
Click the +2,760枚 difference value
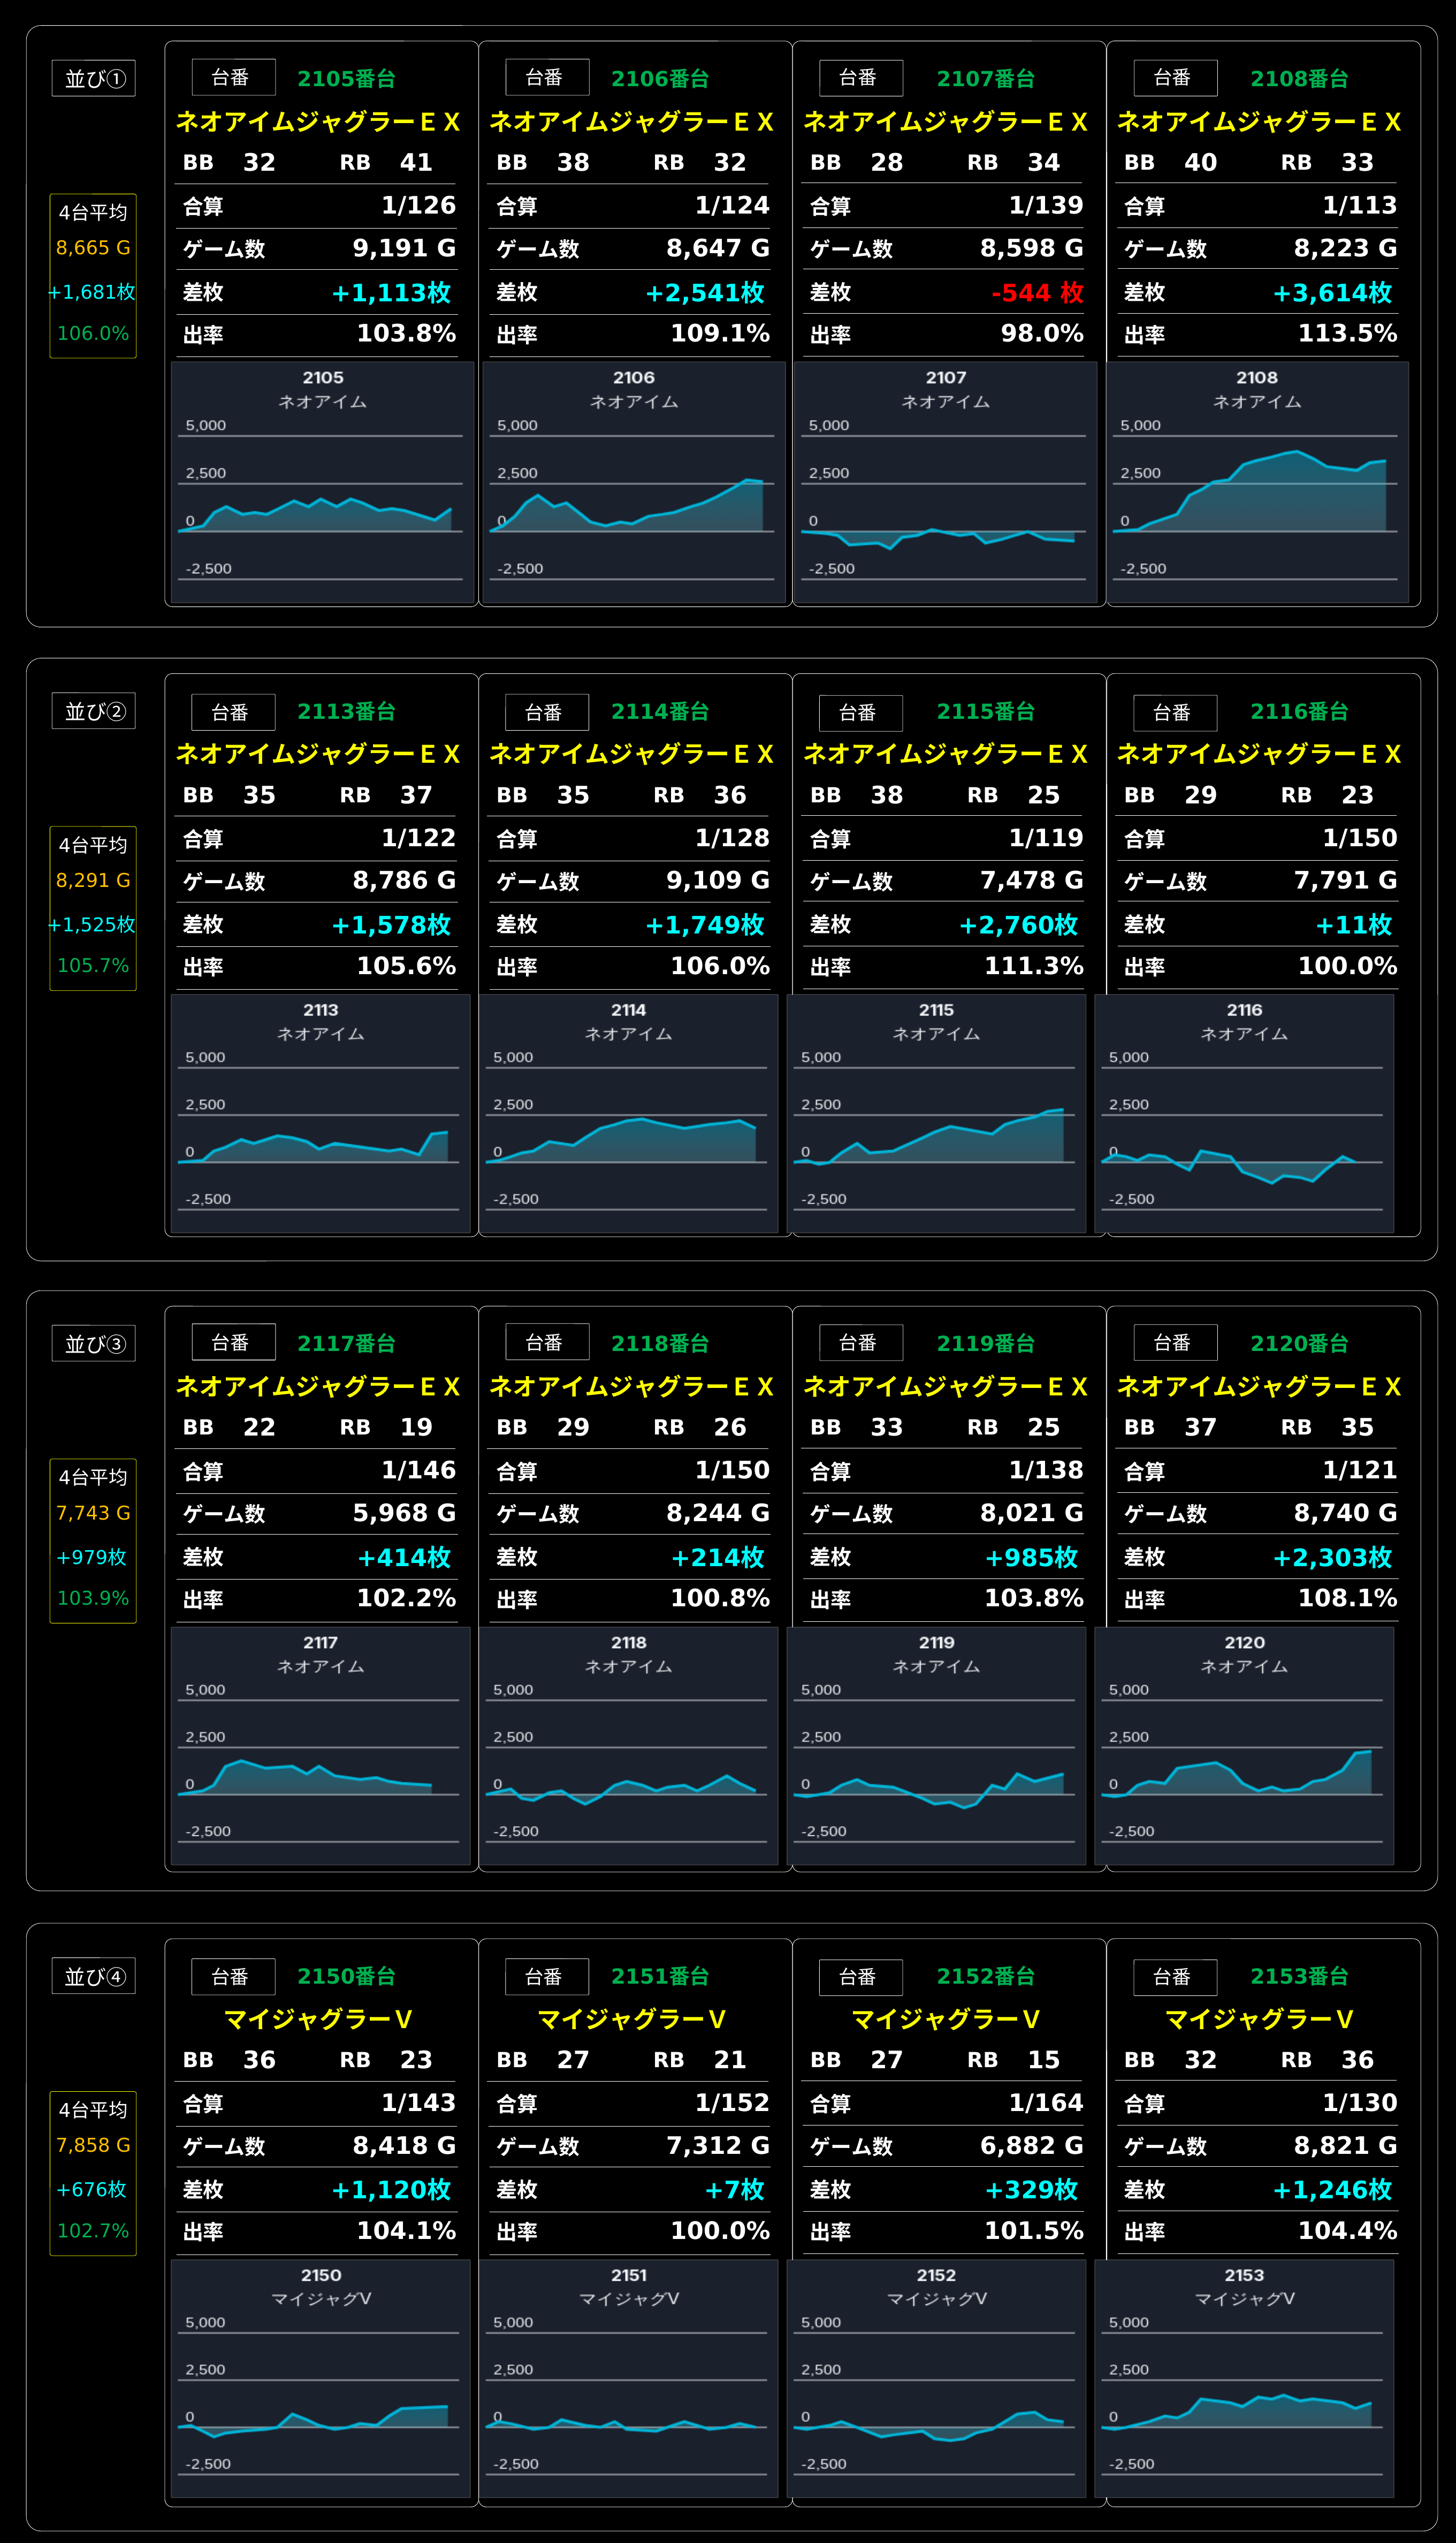pyautogui.click(x=1018, y=925)
